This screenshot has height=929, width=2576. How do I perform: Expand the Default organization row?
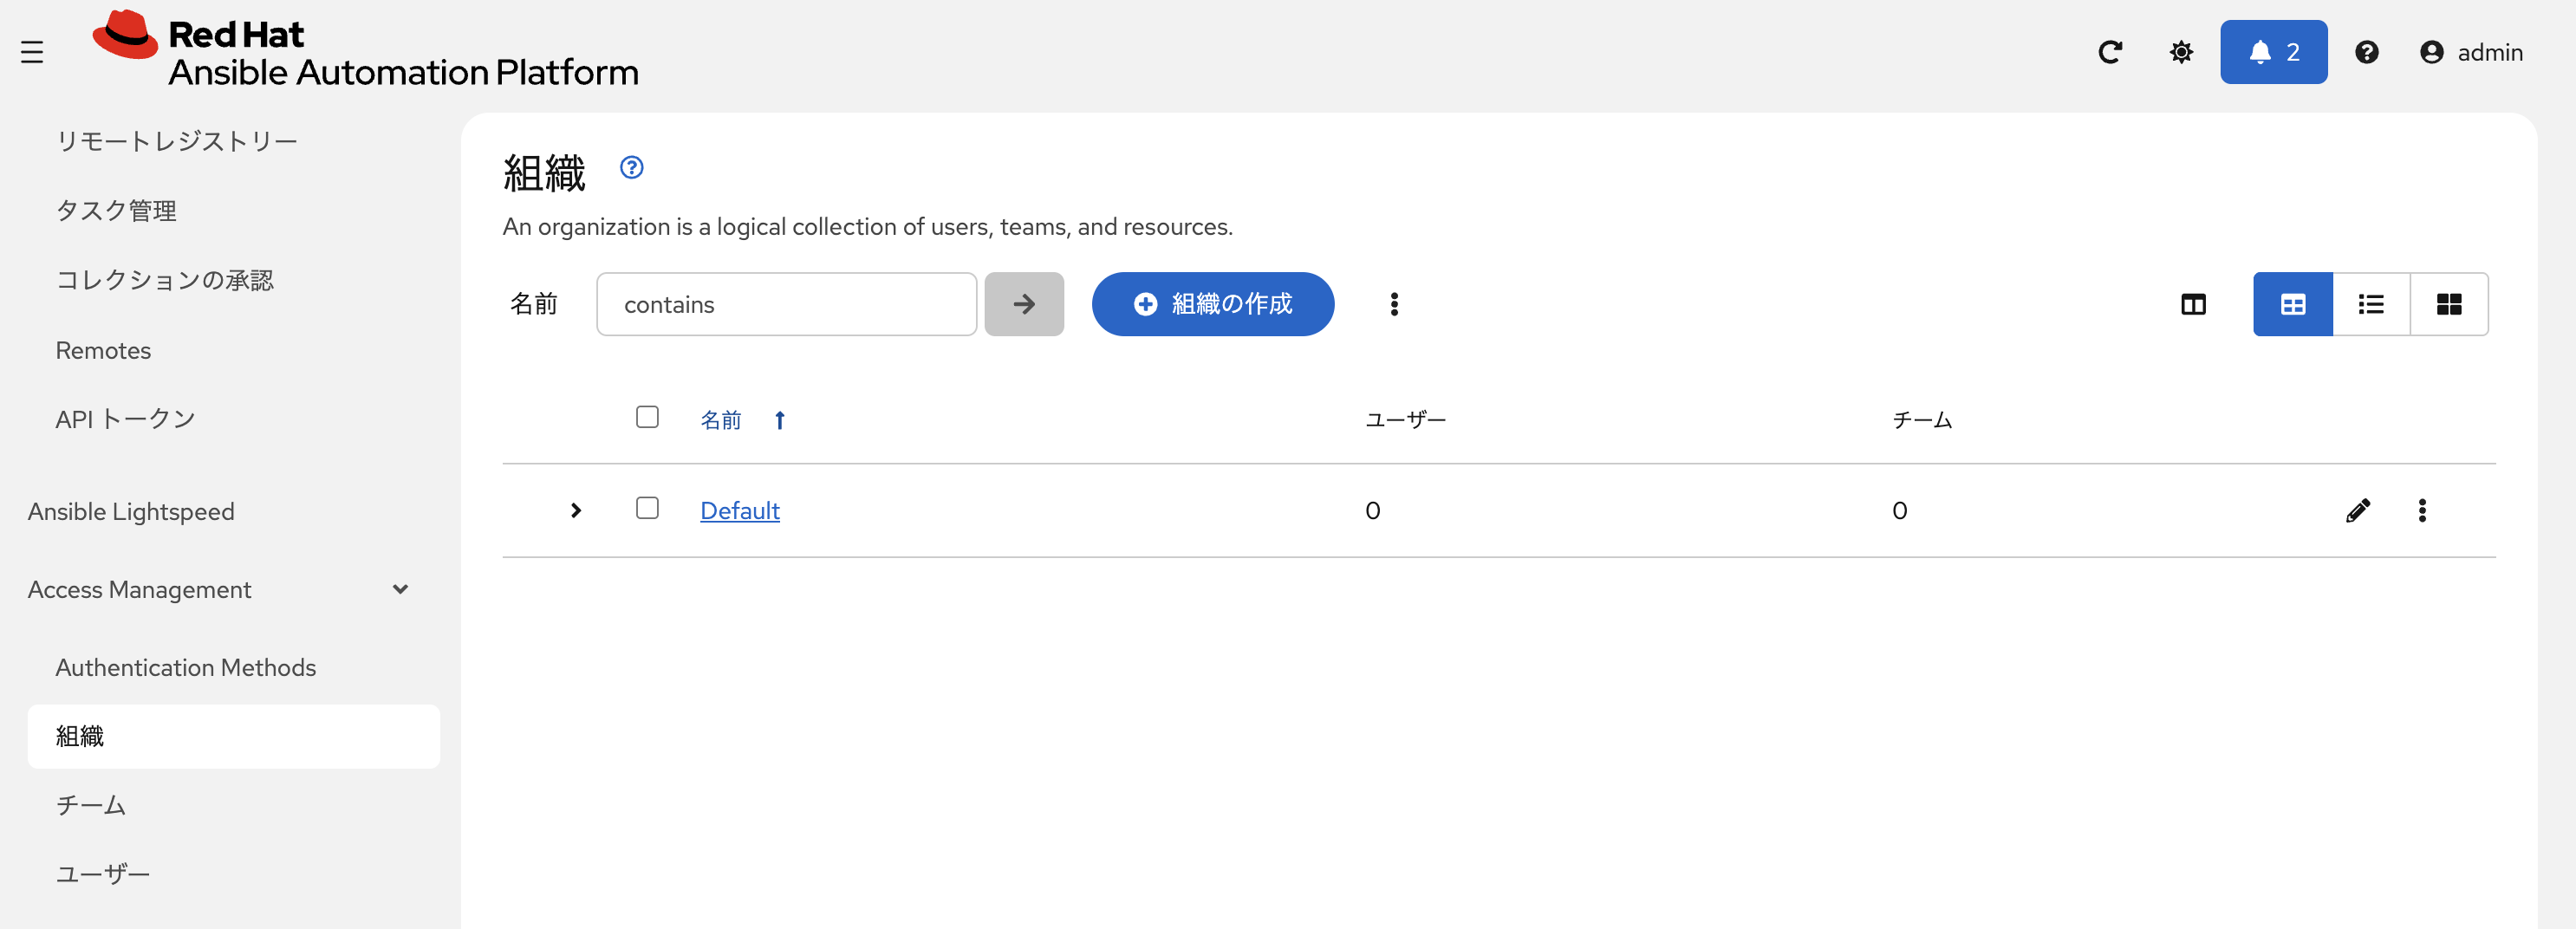(x=575, y=510)
